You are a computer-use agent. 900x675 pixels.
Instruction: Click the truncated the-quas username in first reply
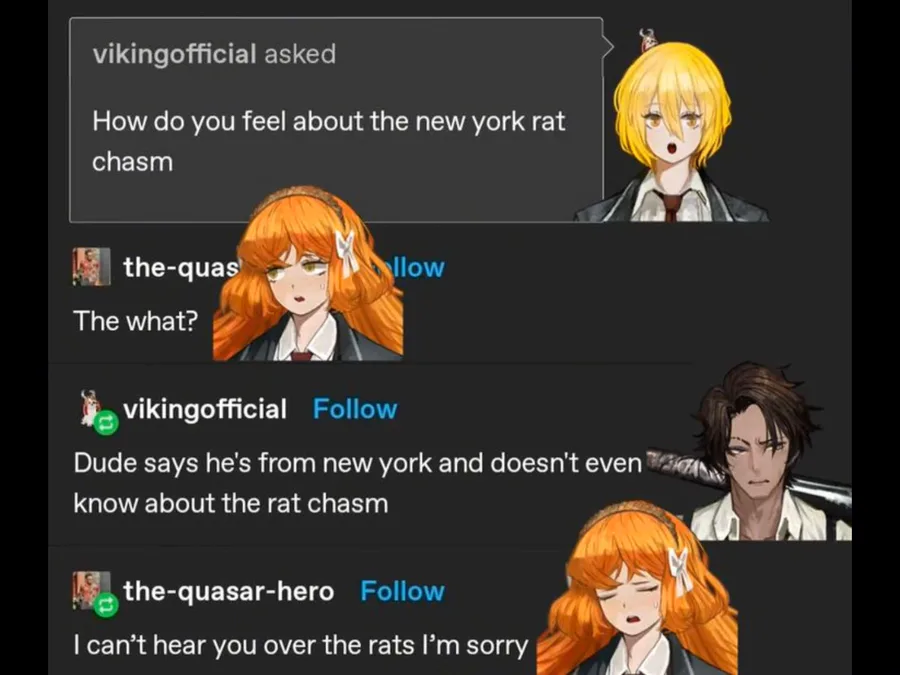point(180,267)
